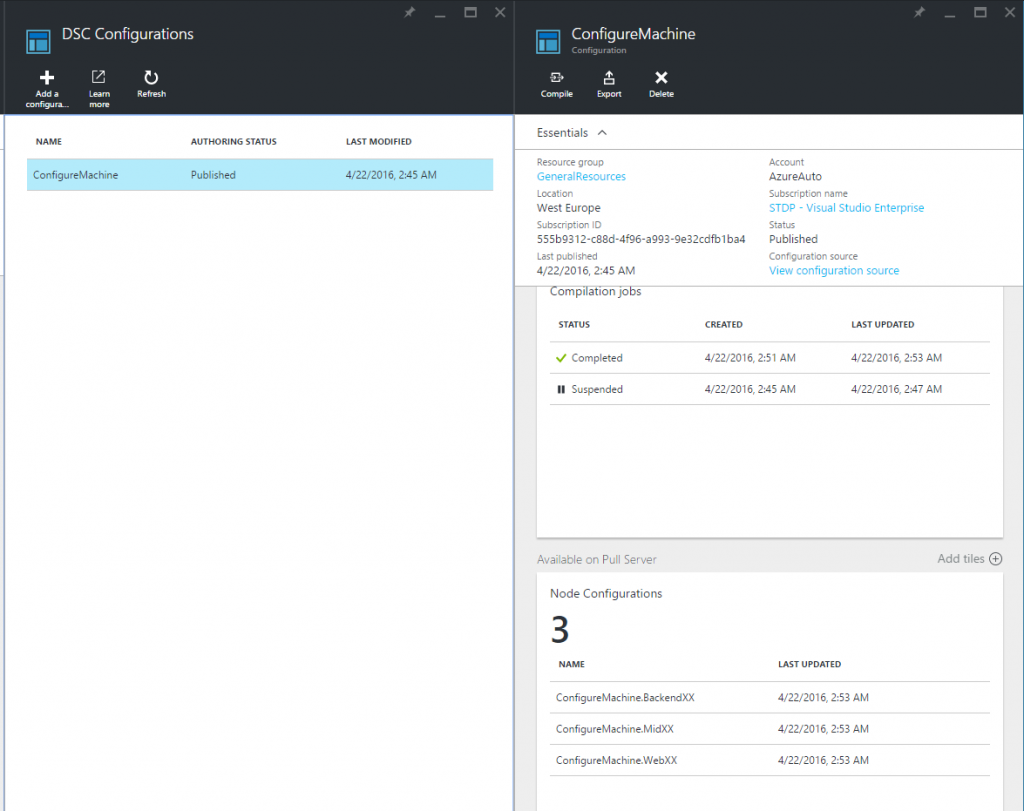1024x811 pixels.
Task: Select the ConfigureMachine configuration row
Action: click(150, 174)
